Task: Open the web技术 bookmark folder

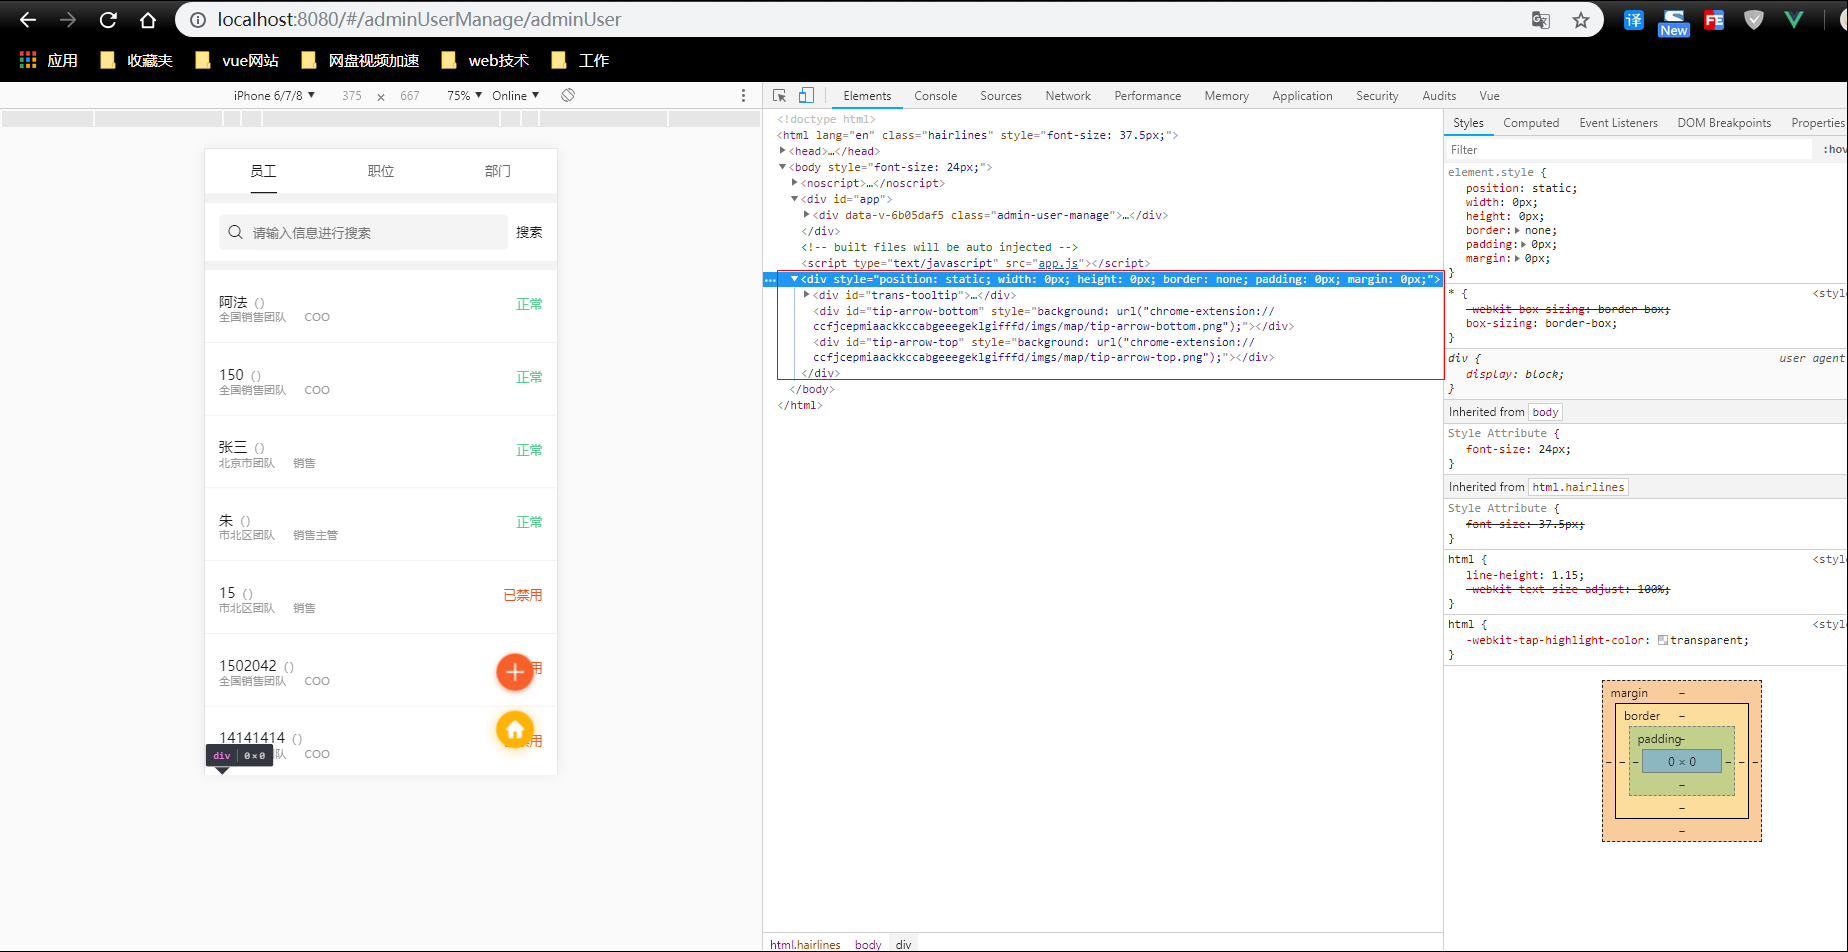Action: [485, 60]
